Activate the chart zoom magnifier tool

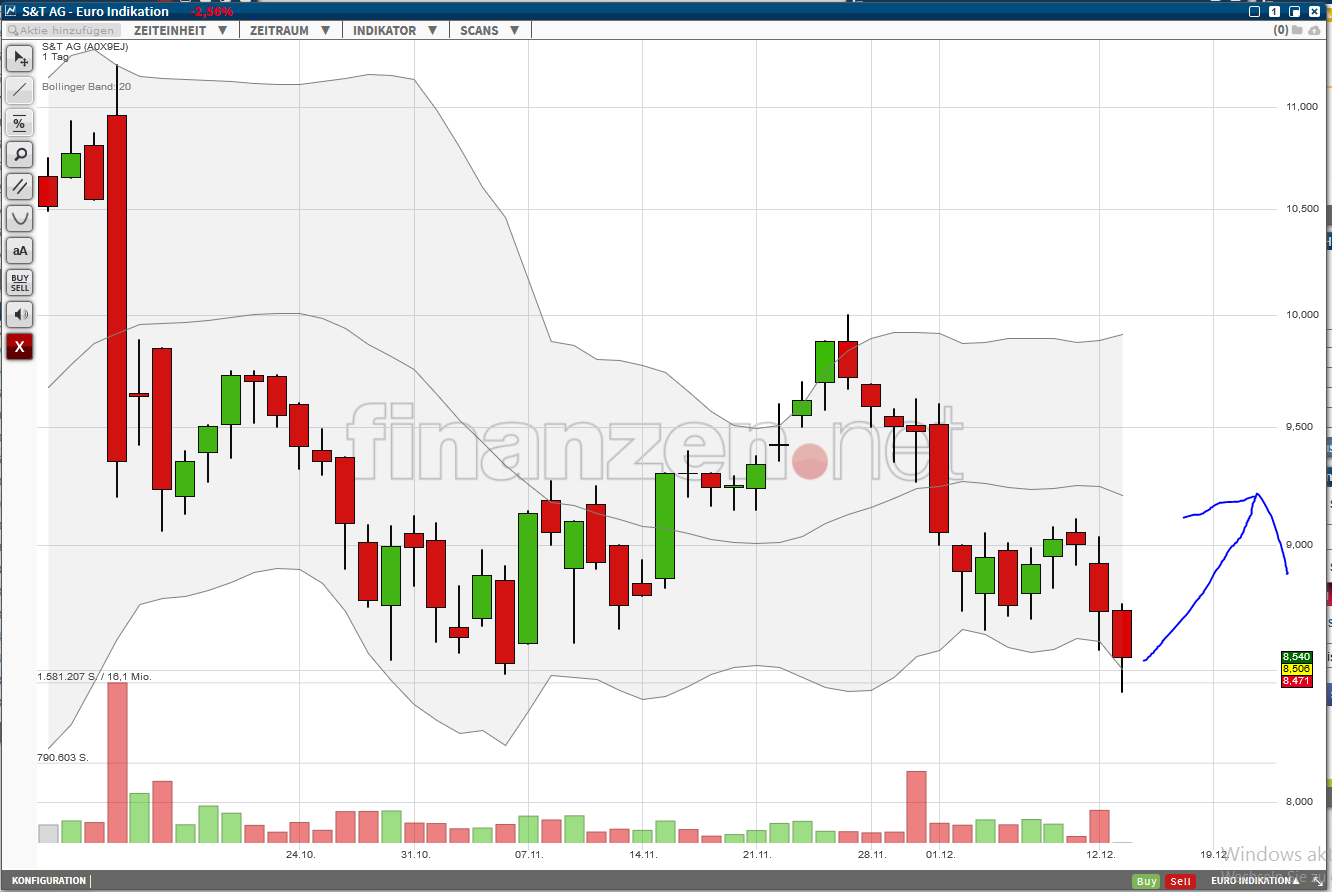(19, 154)
